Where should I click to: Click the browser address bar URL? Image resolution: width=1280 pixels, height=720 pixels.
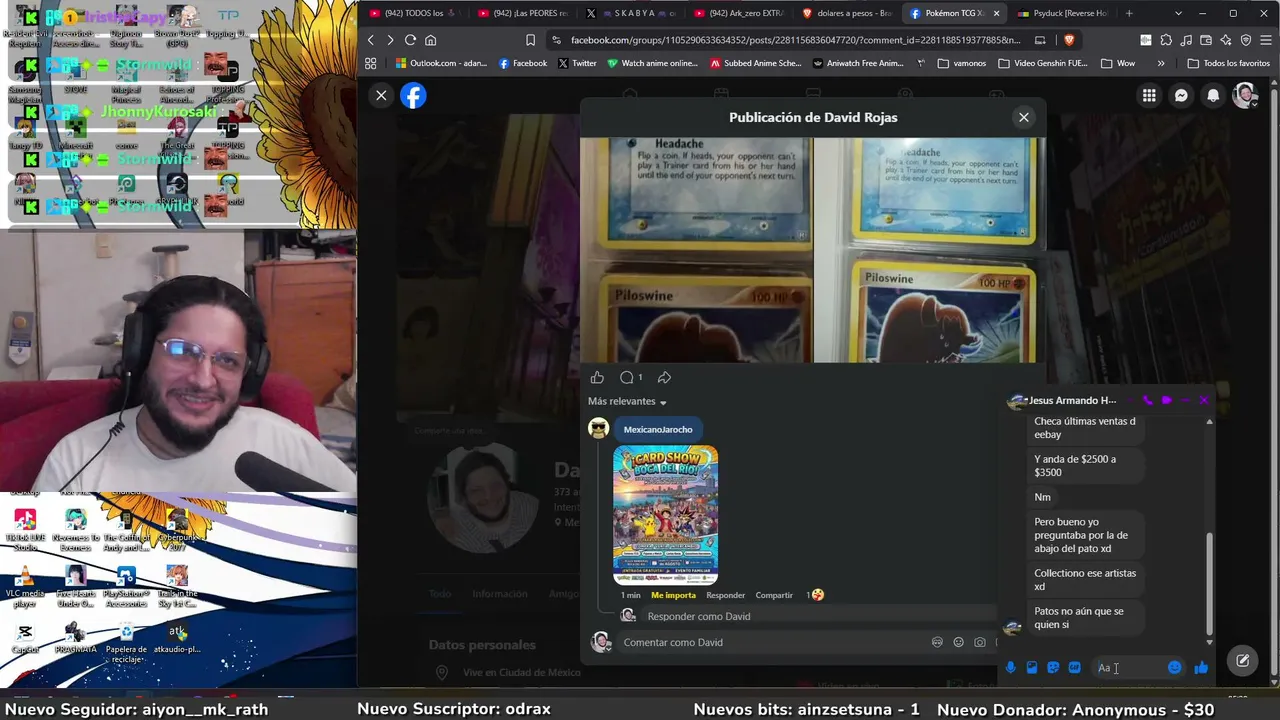click(x=795, y=40)
